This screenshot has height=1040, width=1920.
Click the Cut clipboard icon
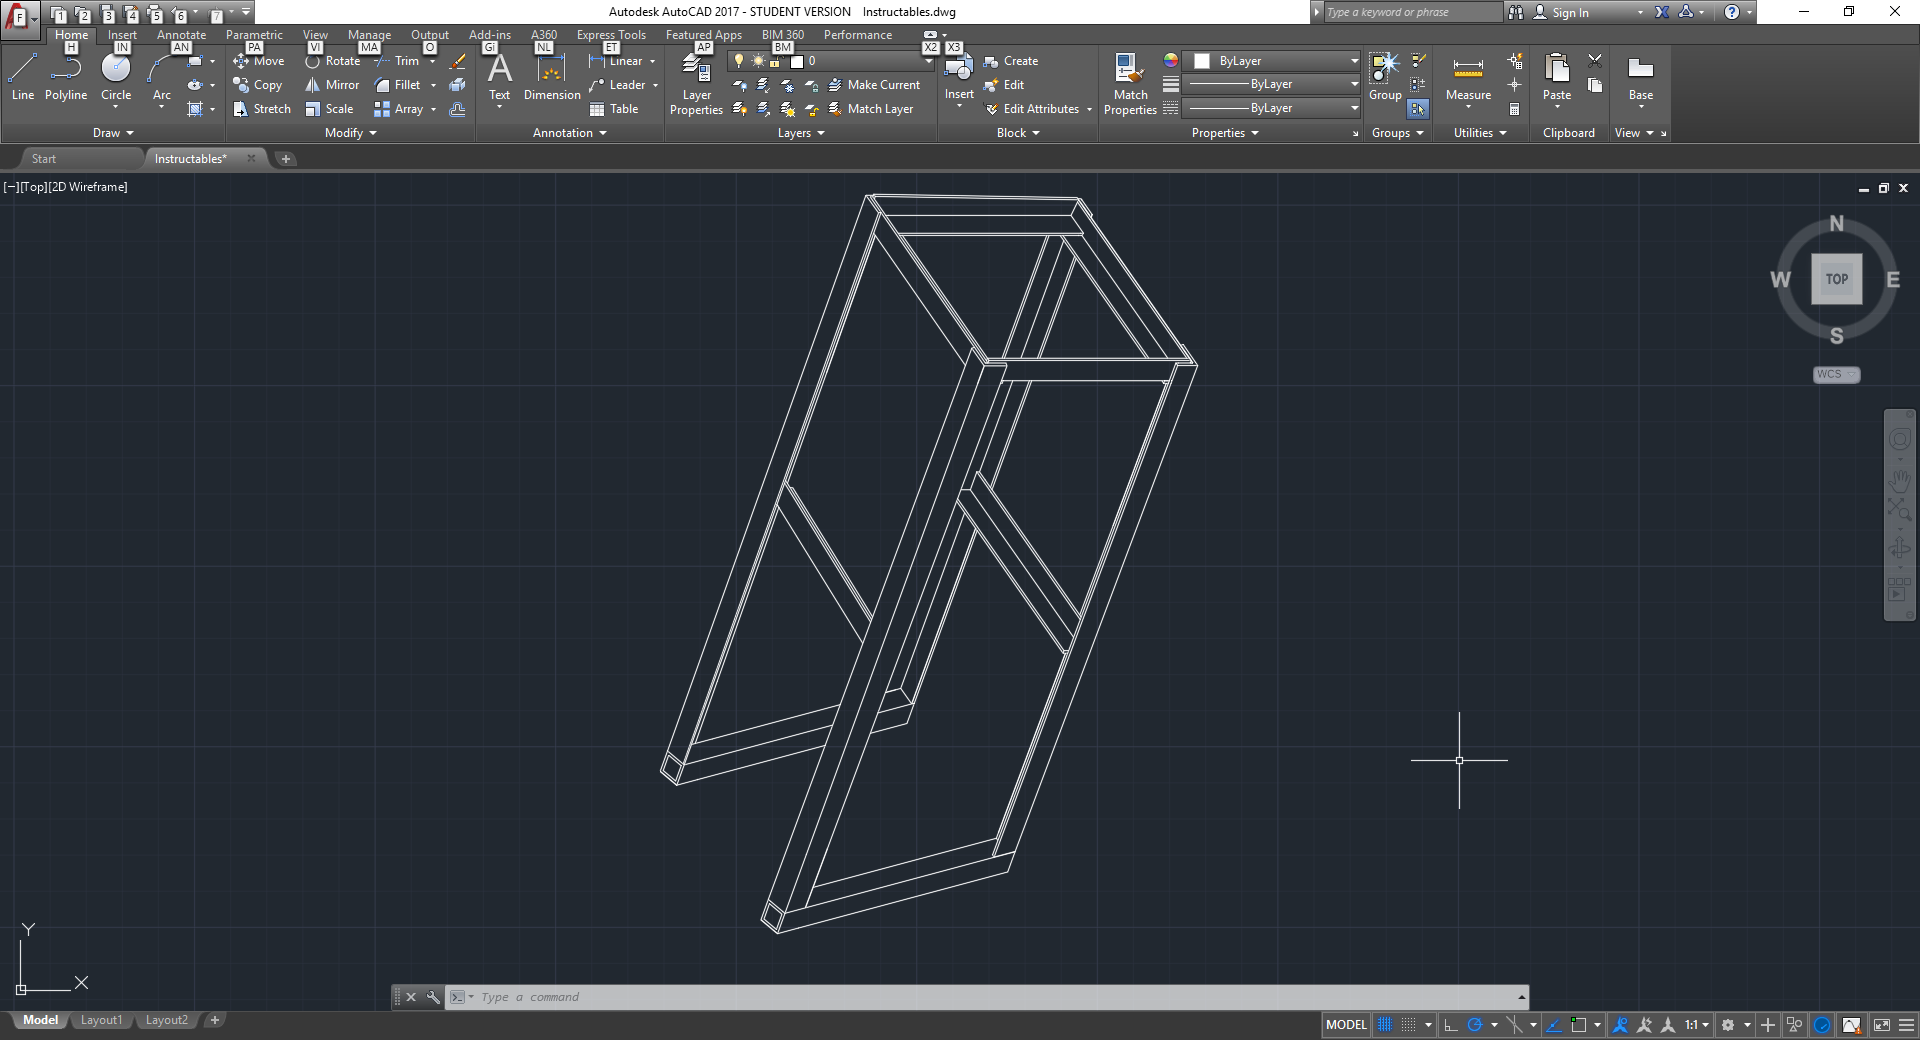pyautogui.click(x=1595, y=61)
